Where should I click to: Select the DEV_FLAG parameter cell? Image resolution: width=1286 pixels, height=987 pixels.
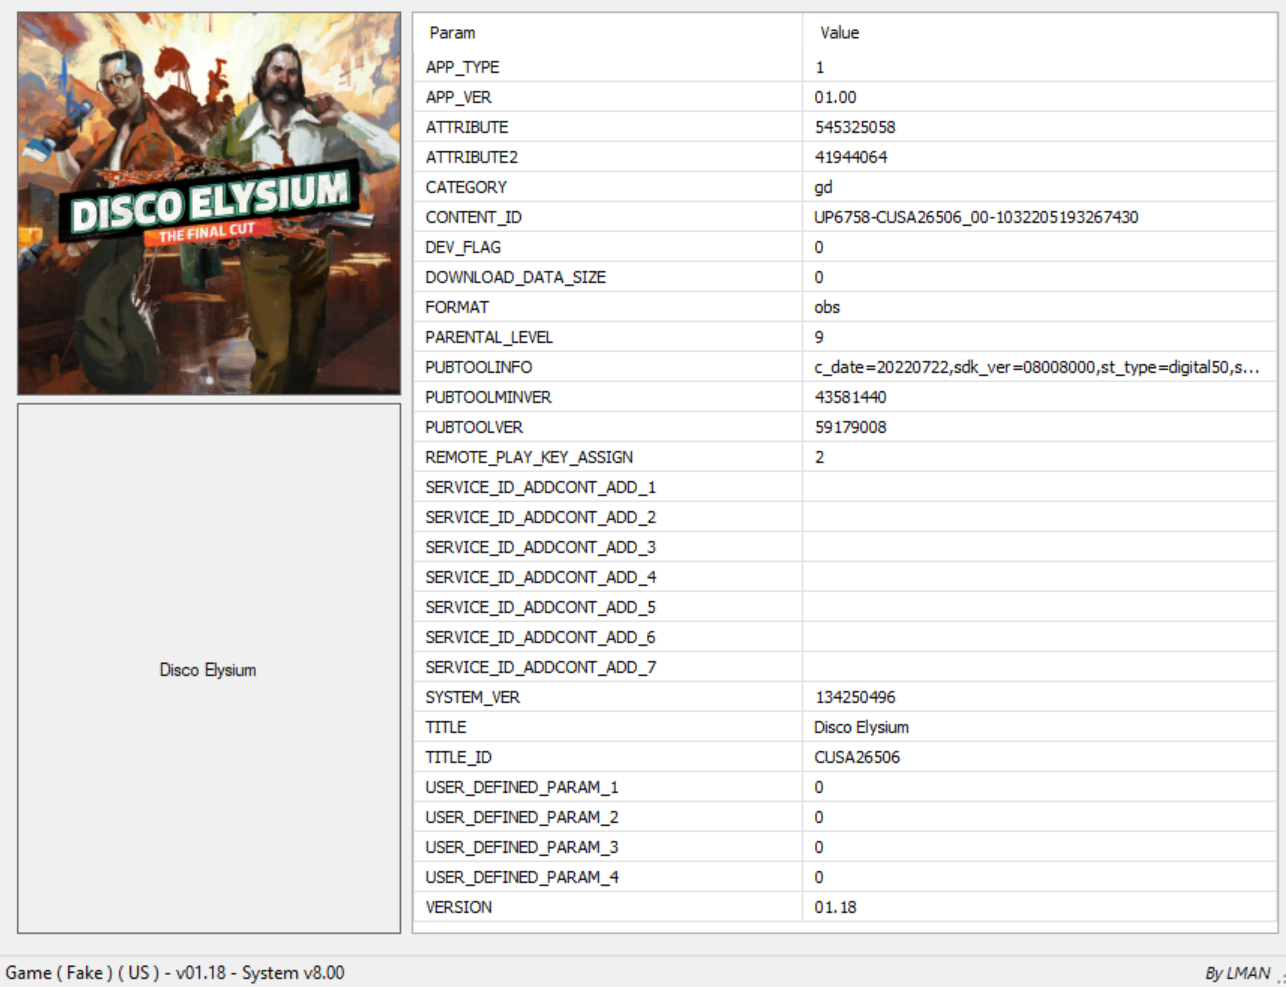(x=608, y=247)
